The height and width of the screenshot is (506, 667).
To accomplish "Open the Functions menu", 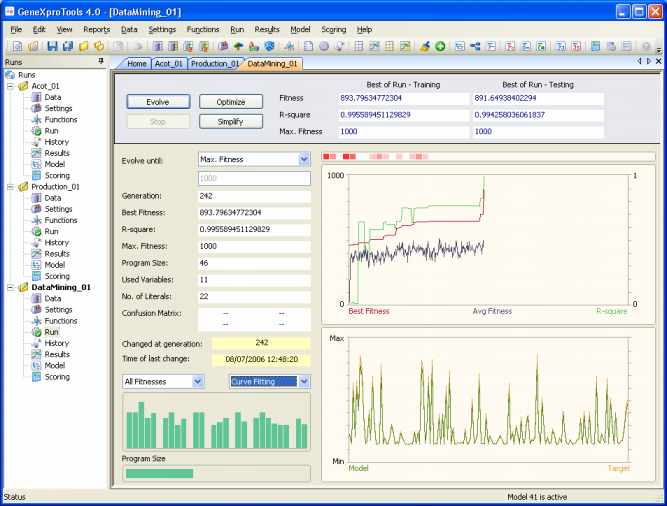I will tap(203, 29).
